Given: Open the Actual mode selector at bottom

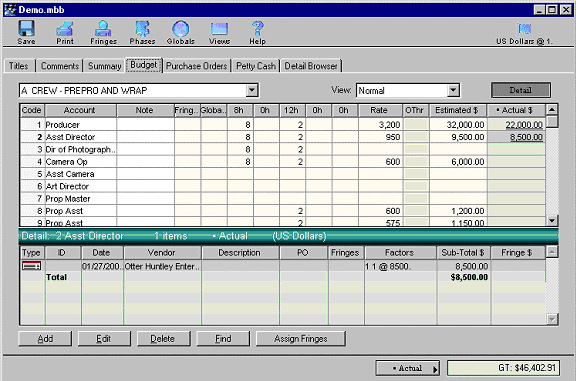Looking at the screenshot, I should point(407,368).
